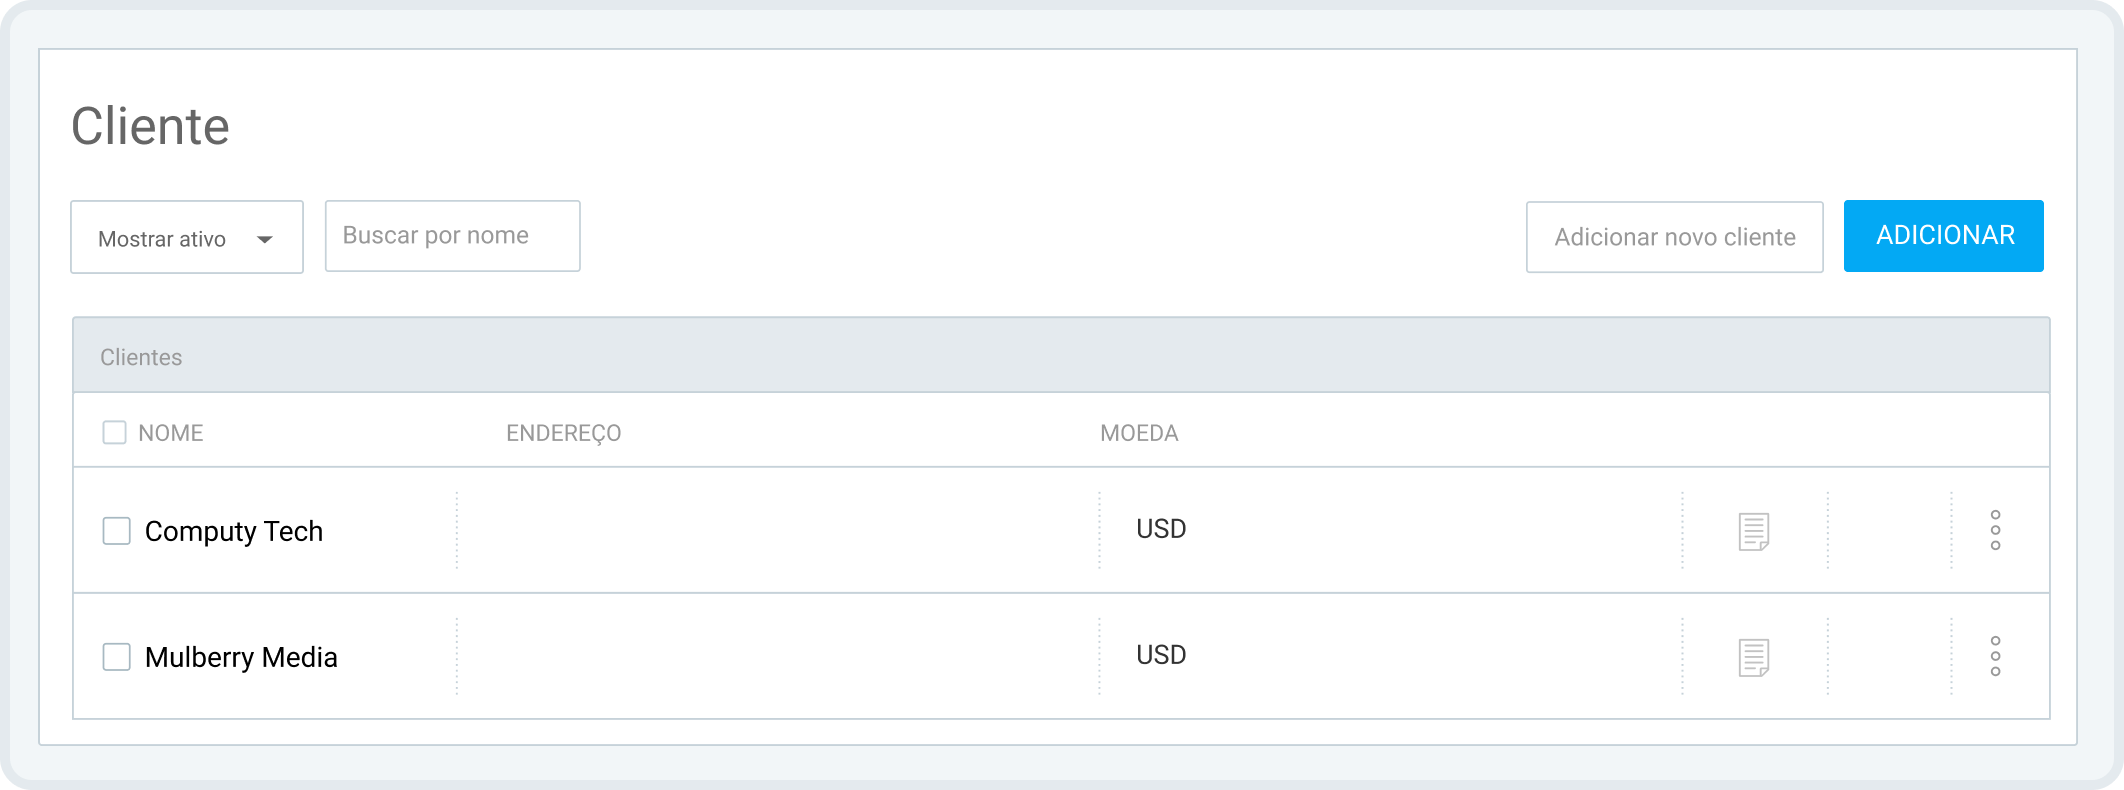
Task: Click the MOEDA column header
Action: (x=1139, y=432)
